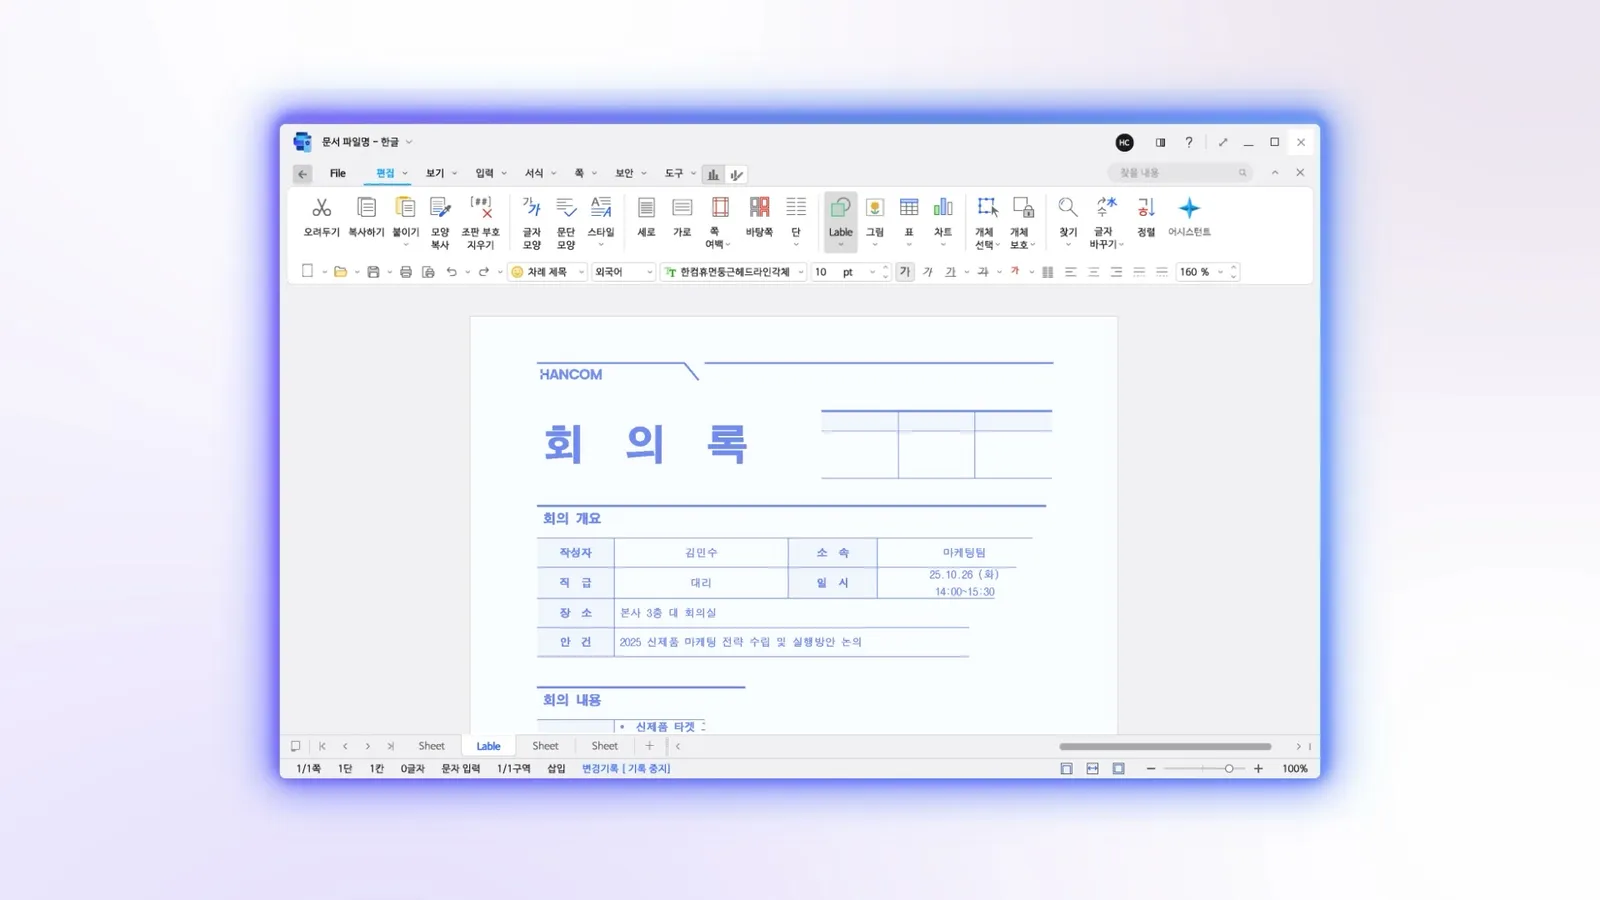
Task: Toggle underline 가 formatting
Action: point(950,271)
